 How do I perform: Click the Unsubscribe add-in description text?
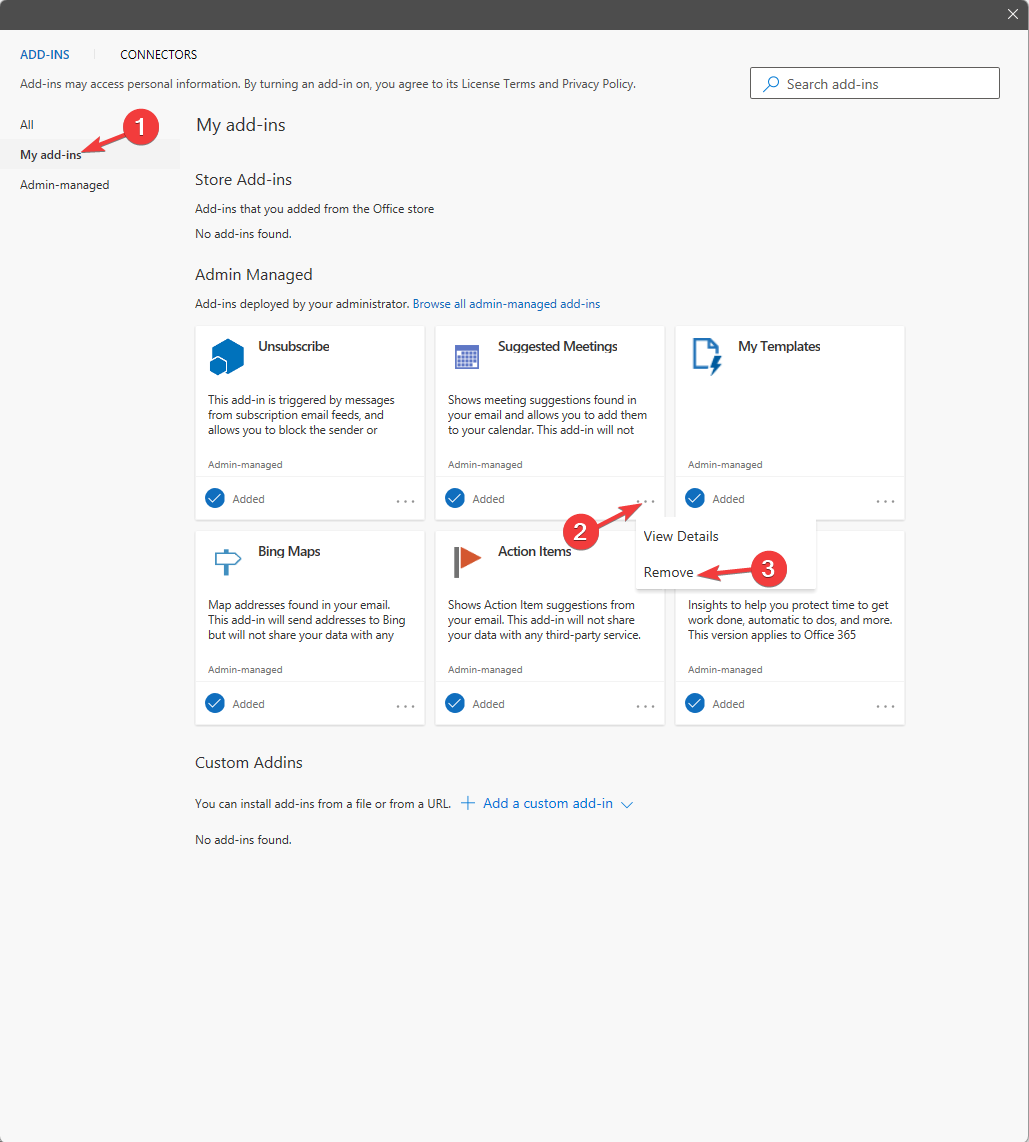pos(301,415)
